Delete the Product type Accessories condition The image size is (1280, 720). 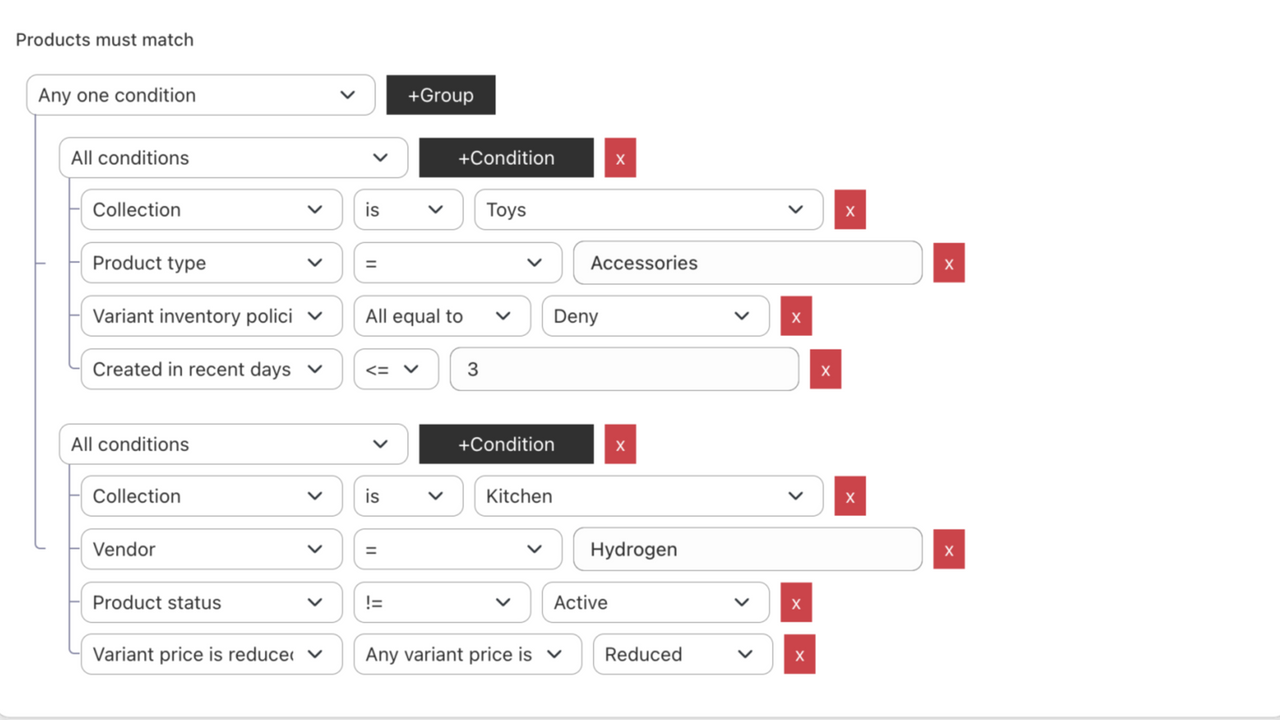click(x=948, y=262)
